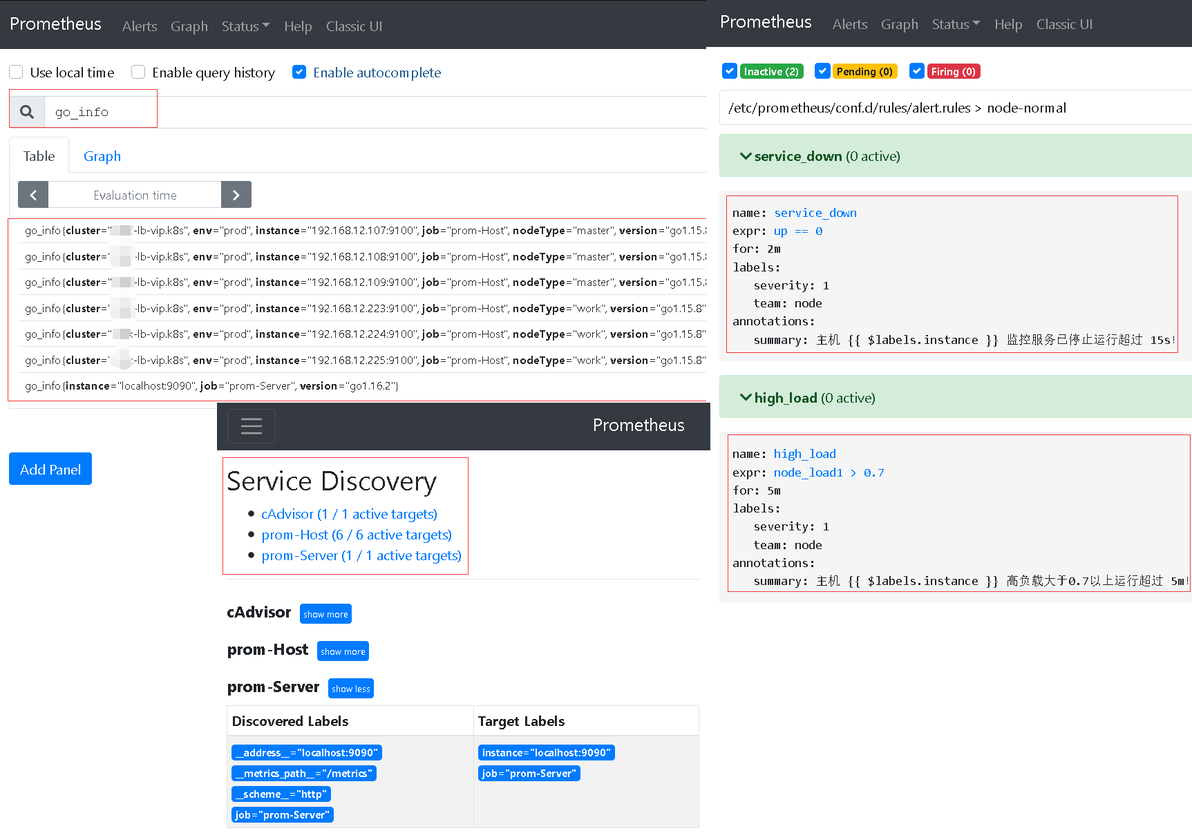Go to next evaluation time arrow
1192x833 pixels.
(236, 195)
